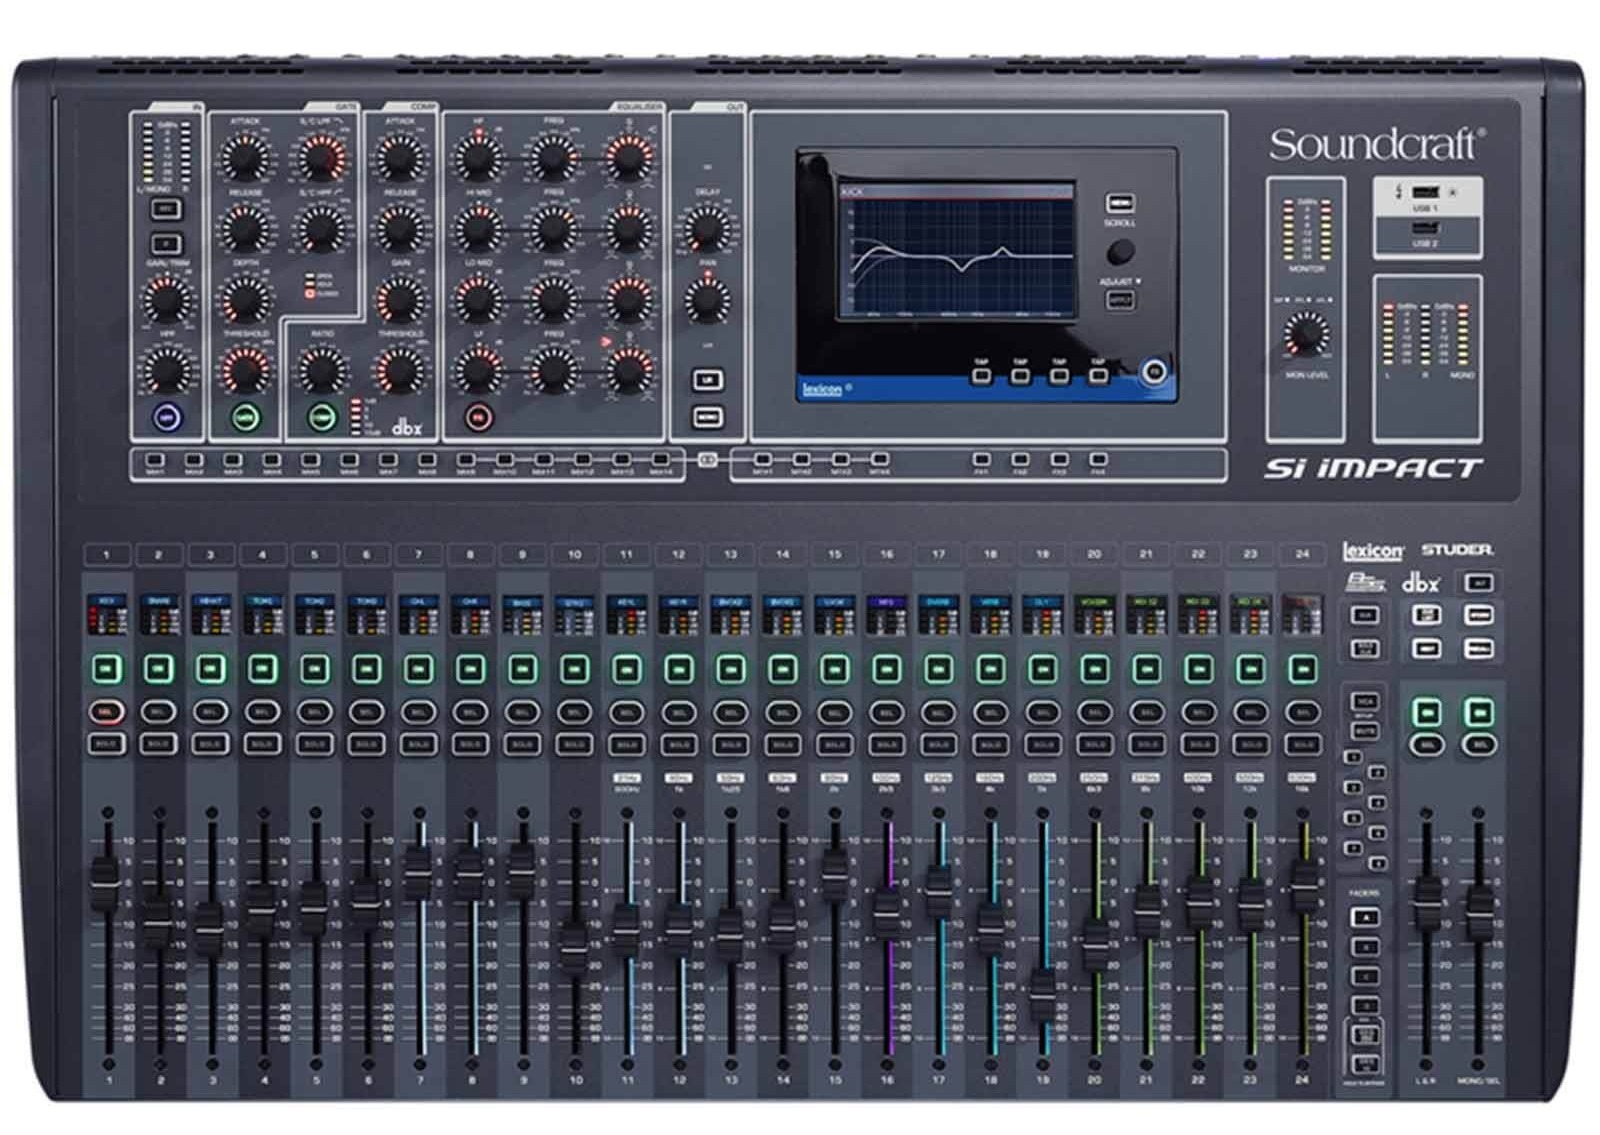Click the LO MID gain knob

click(478, 300)
